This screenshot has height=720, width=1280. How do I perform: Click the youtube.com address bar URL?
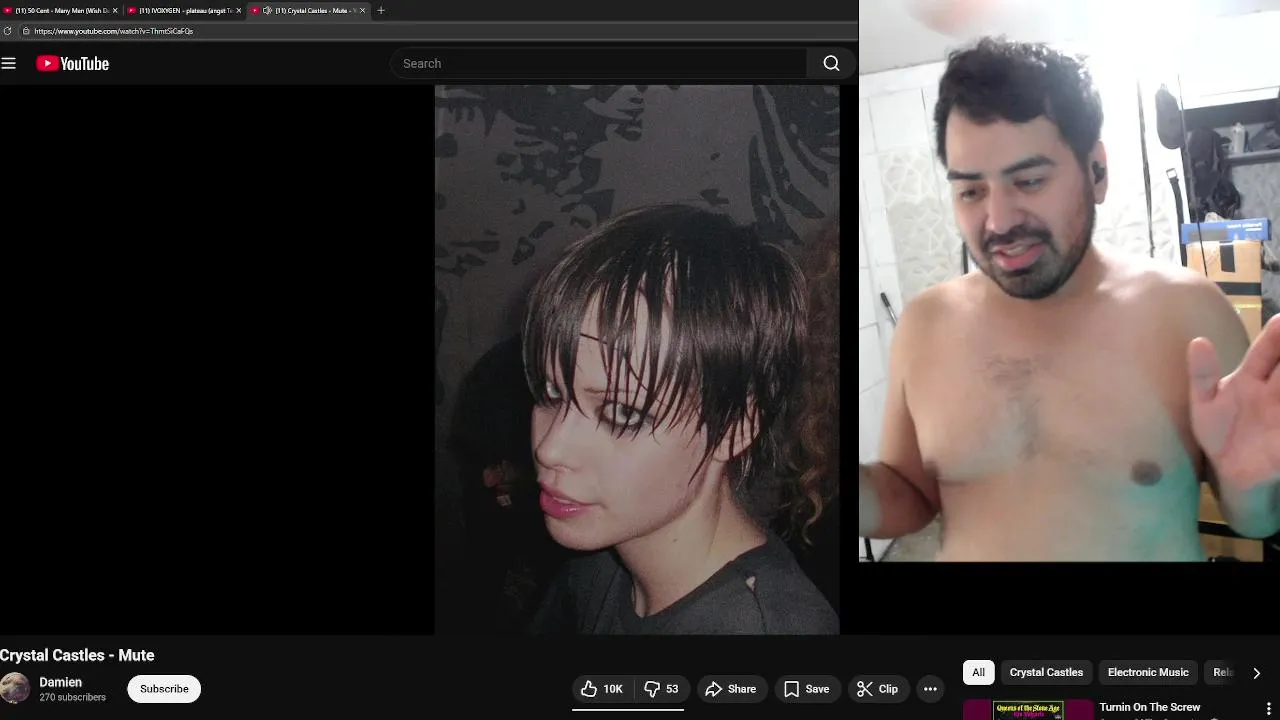113,31
